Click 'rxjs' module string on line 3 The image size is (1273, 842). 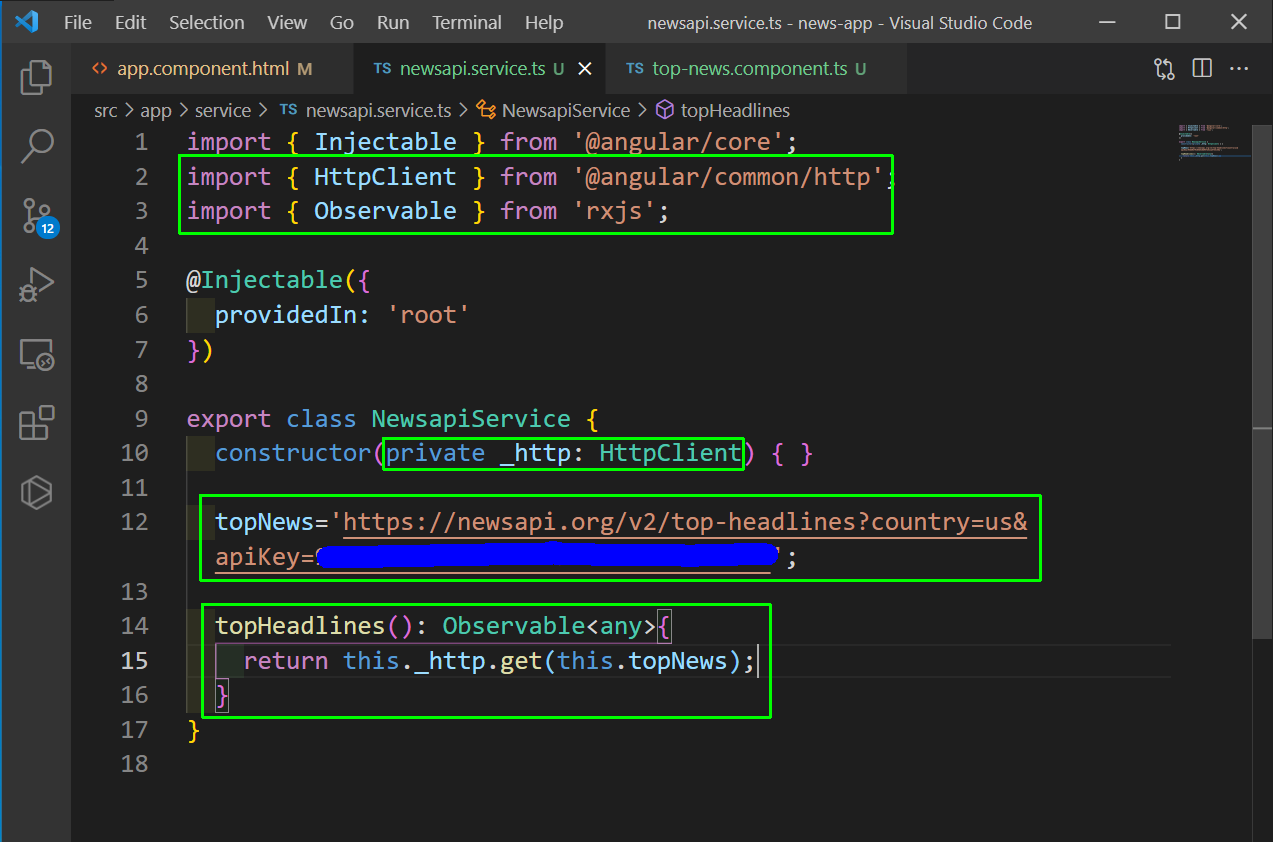coord(615,211)
